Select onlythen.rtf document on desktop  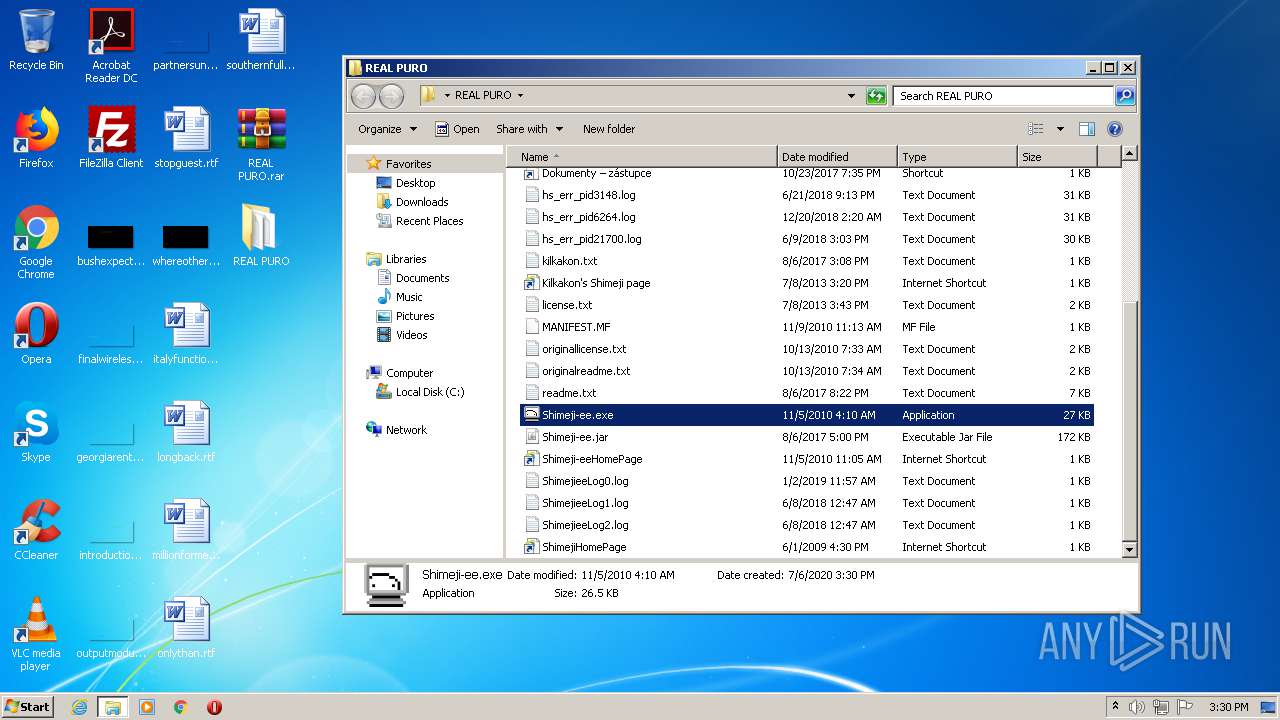186,628
